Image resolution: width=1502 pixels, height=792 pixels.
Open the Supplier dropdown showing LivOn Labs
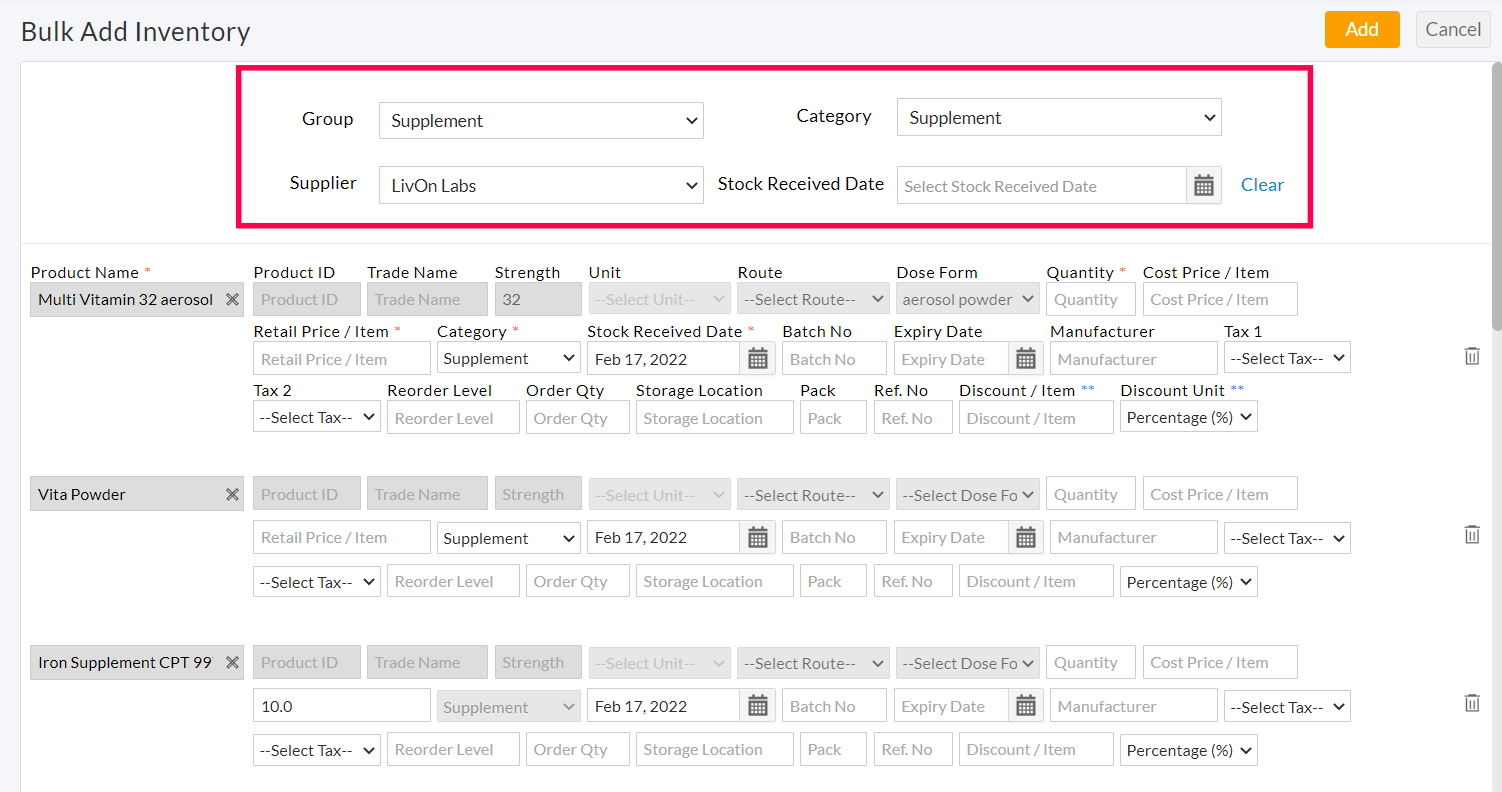pyautogui.click(x=540, y=185)
